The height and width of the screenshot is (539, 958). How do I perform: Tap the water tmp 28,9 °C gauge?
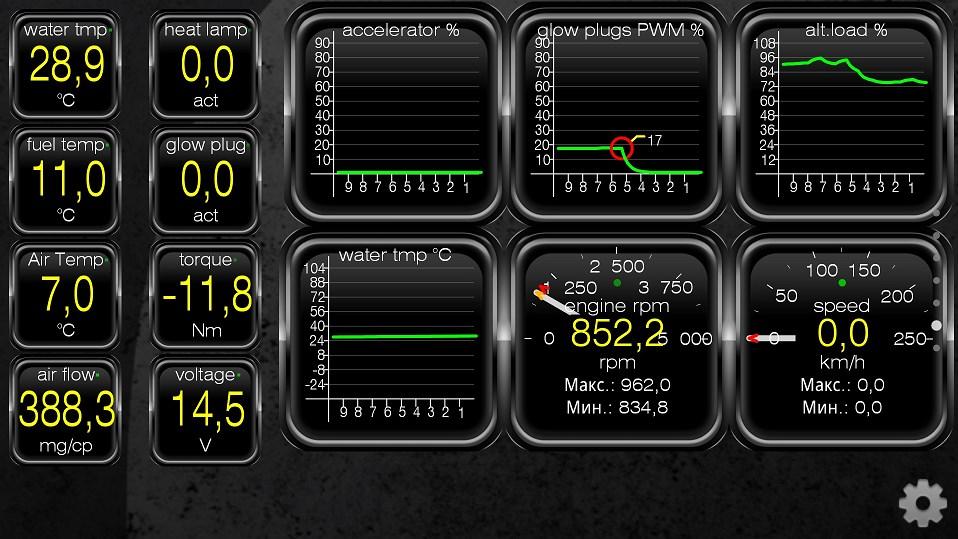click(x=65, y=65)
